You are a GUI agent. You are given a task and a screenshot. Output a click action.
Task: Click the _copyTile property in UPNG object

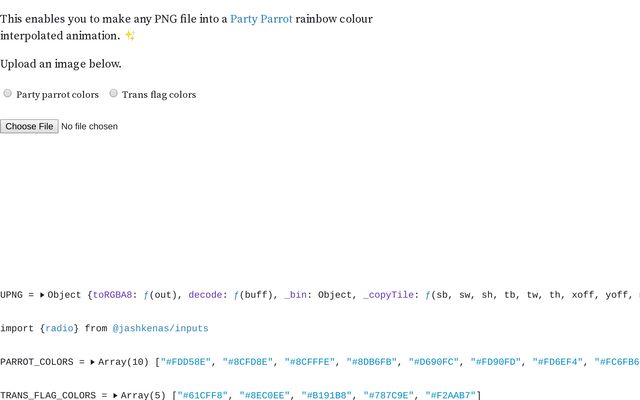(x=388, y=295)
